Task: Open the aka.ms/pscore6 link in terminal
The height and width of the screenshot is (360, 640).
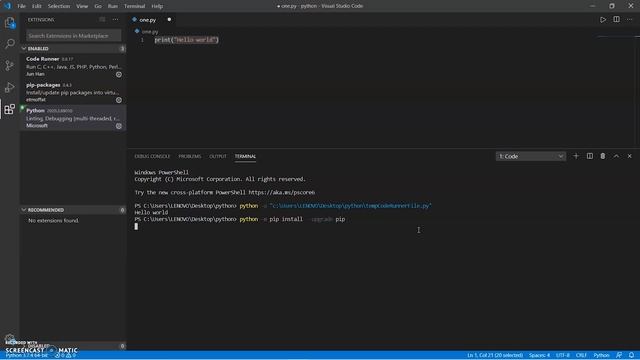Action: click(x=282, y=192)
